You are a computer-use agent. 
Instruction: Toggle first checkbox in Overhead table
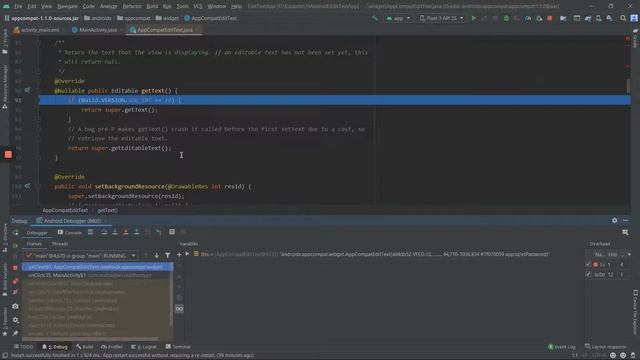click(588, 264)
